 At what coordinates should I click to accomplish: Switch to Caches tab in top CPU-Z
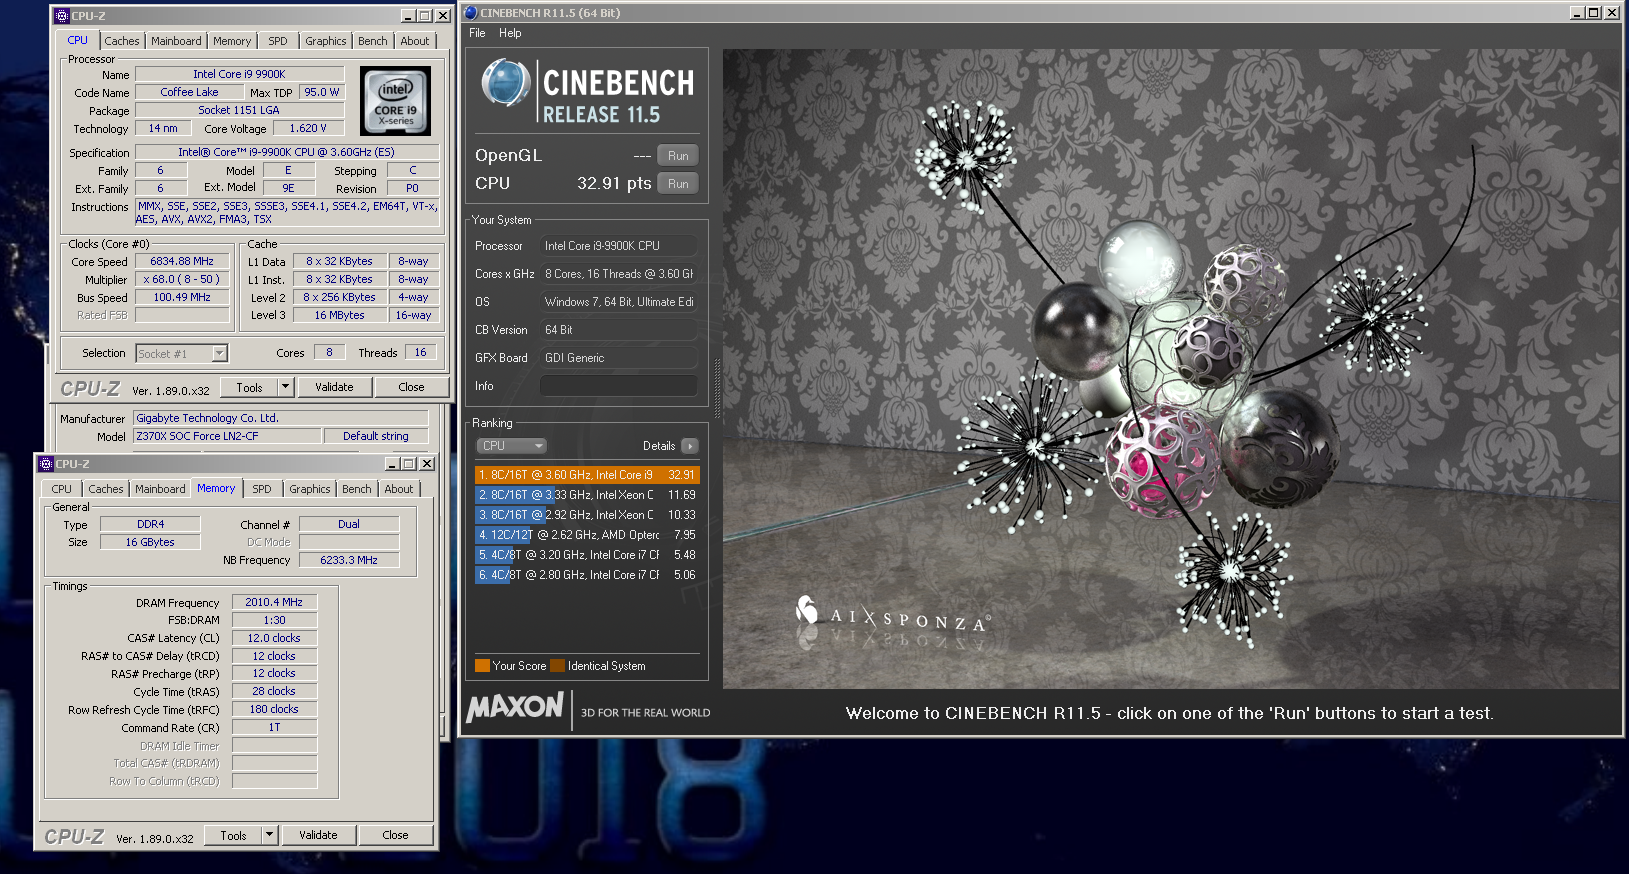coord(122,41)
